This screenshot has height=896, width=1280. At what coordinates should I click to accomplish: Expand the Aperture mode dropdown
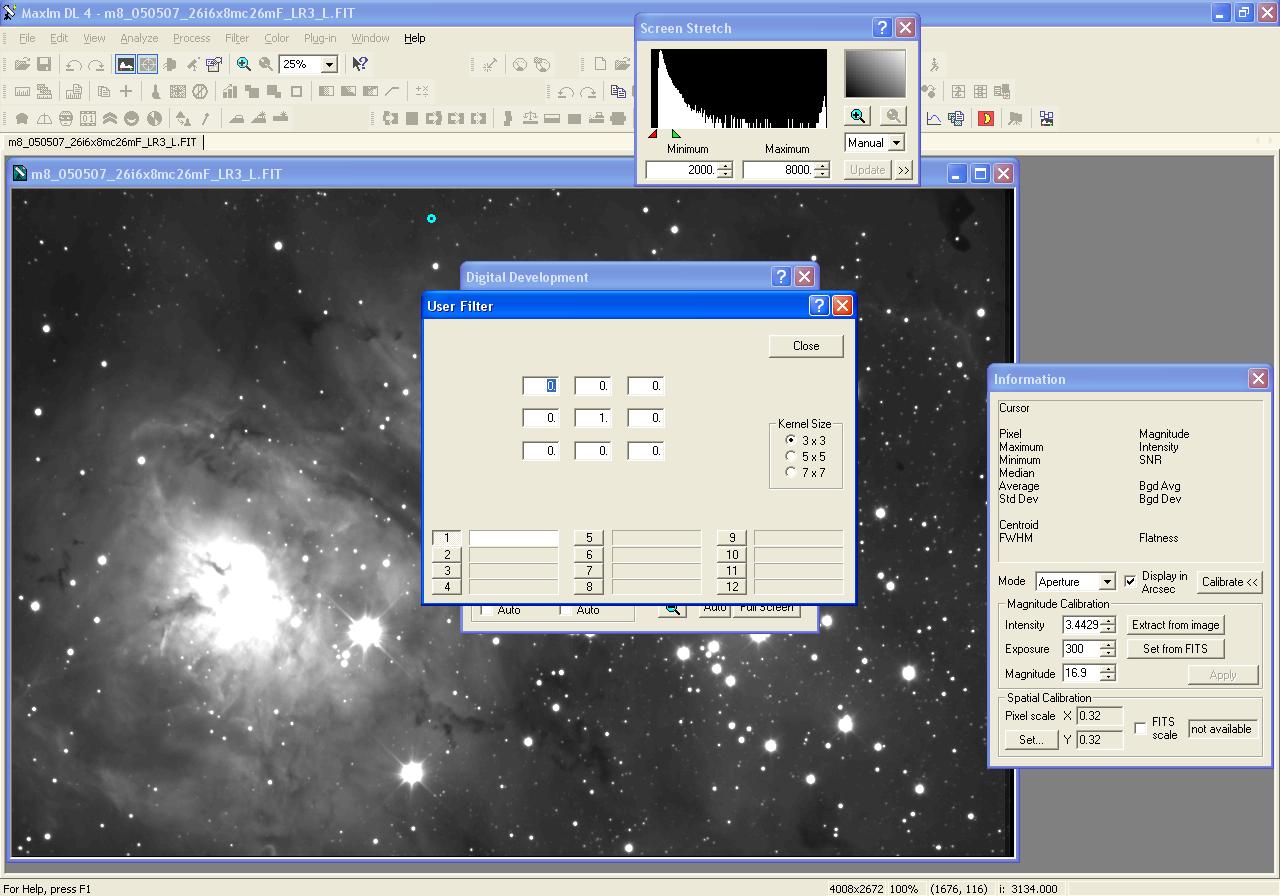point(1106,582)
